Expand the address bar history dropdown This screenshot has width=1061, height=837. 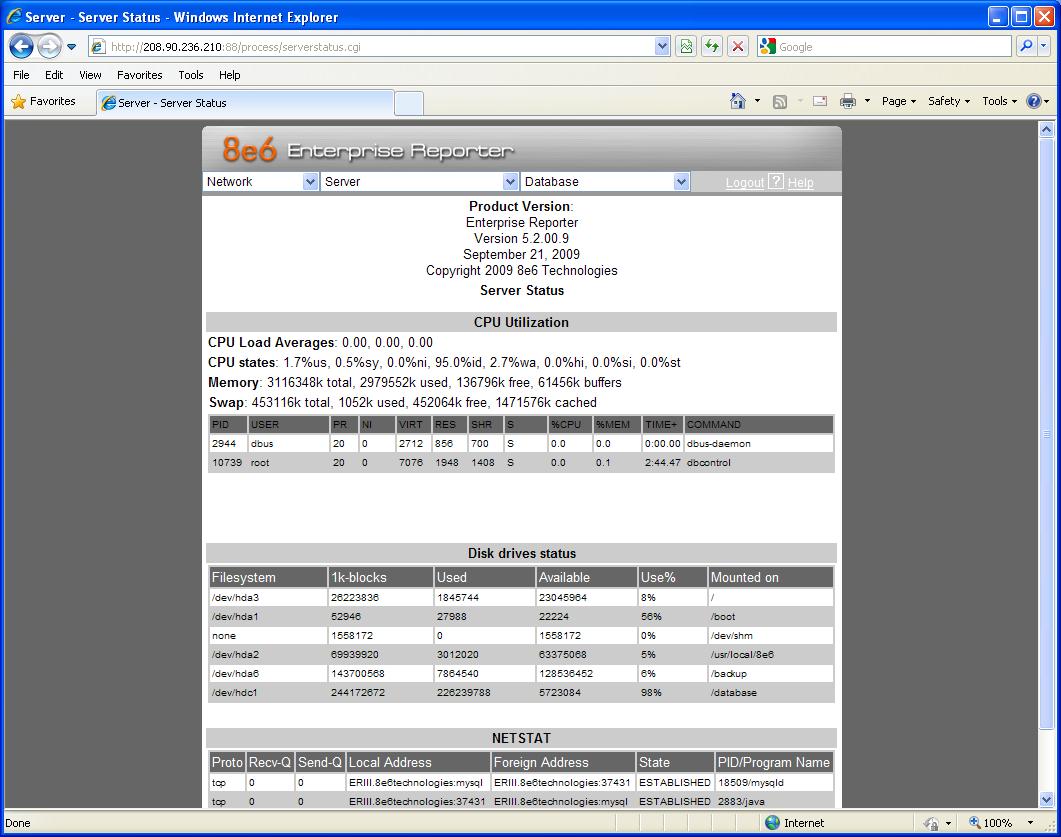pyautogui.click(x=662, y=47)
